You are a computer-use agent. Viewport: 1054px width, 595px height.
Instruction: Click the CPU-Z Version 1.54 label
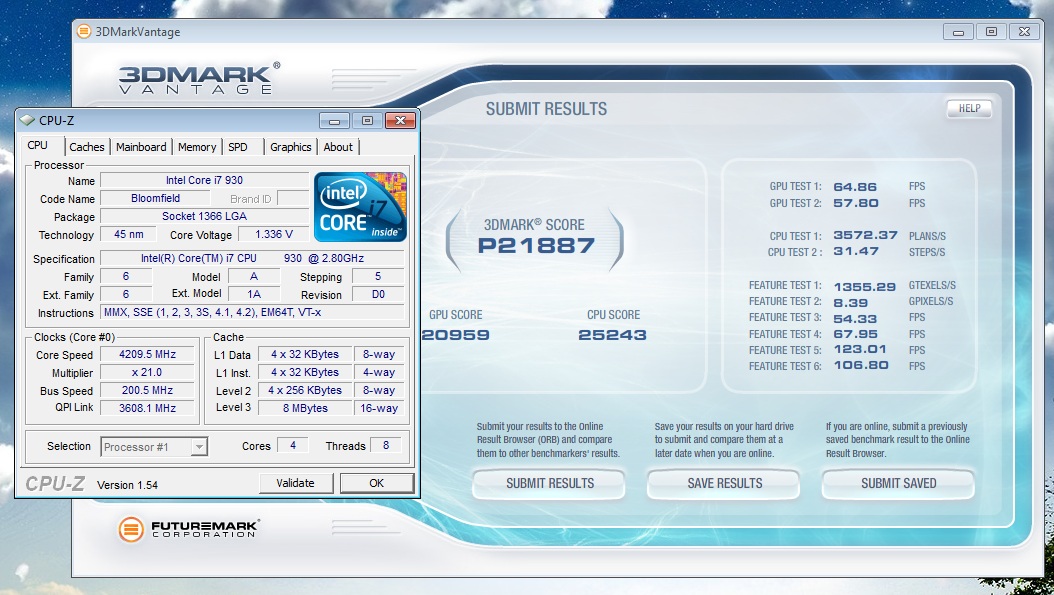pyautogui.click(x=127, y=485)
